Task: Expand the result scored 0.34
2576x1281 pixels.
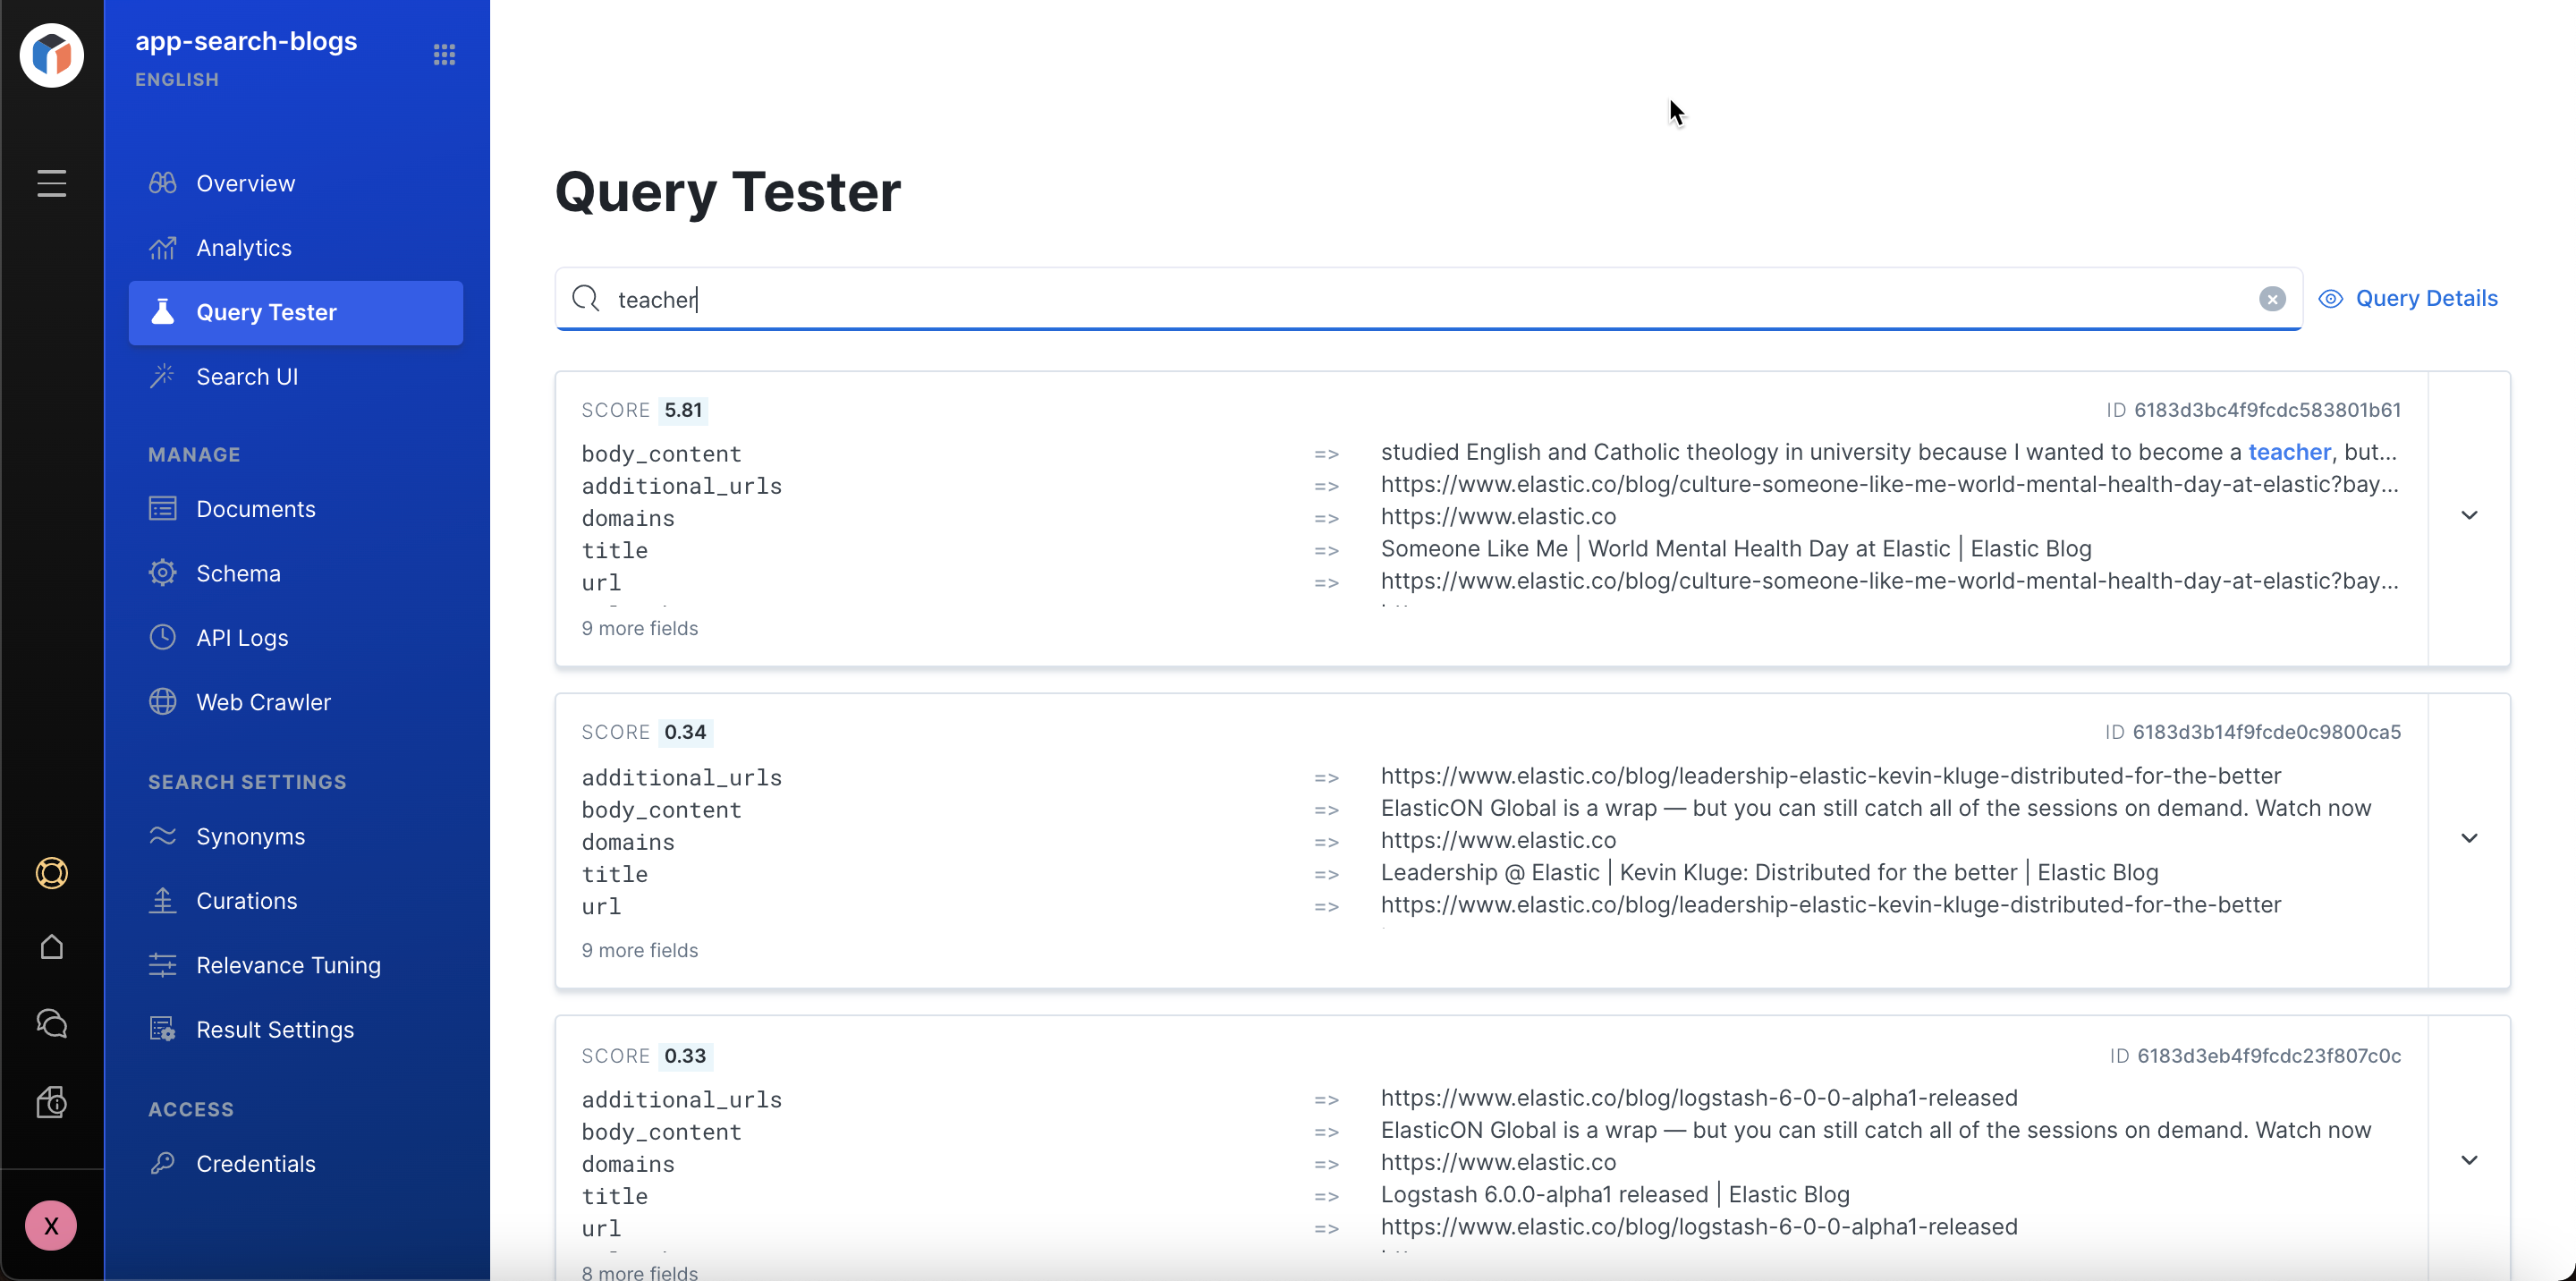Action: (2470, 839)
